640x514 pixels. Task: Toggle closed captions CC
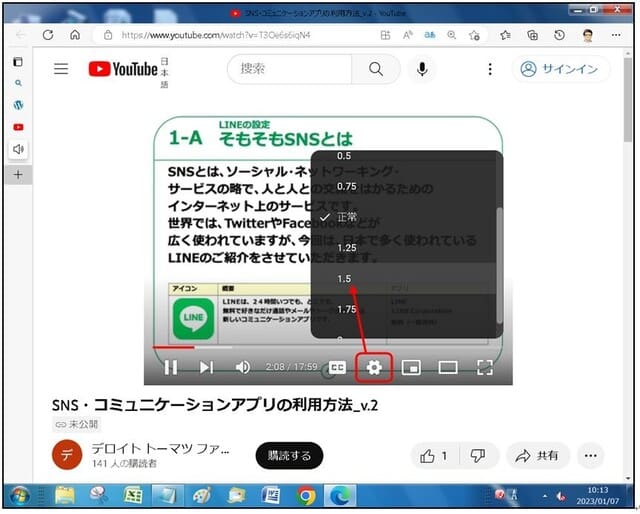(x=338, y=368)
